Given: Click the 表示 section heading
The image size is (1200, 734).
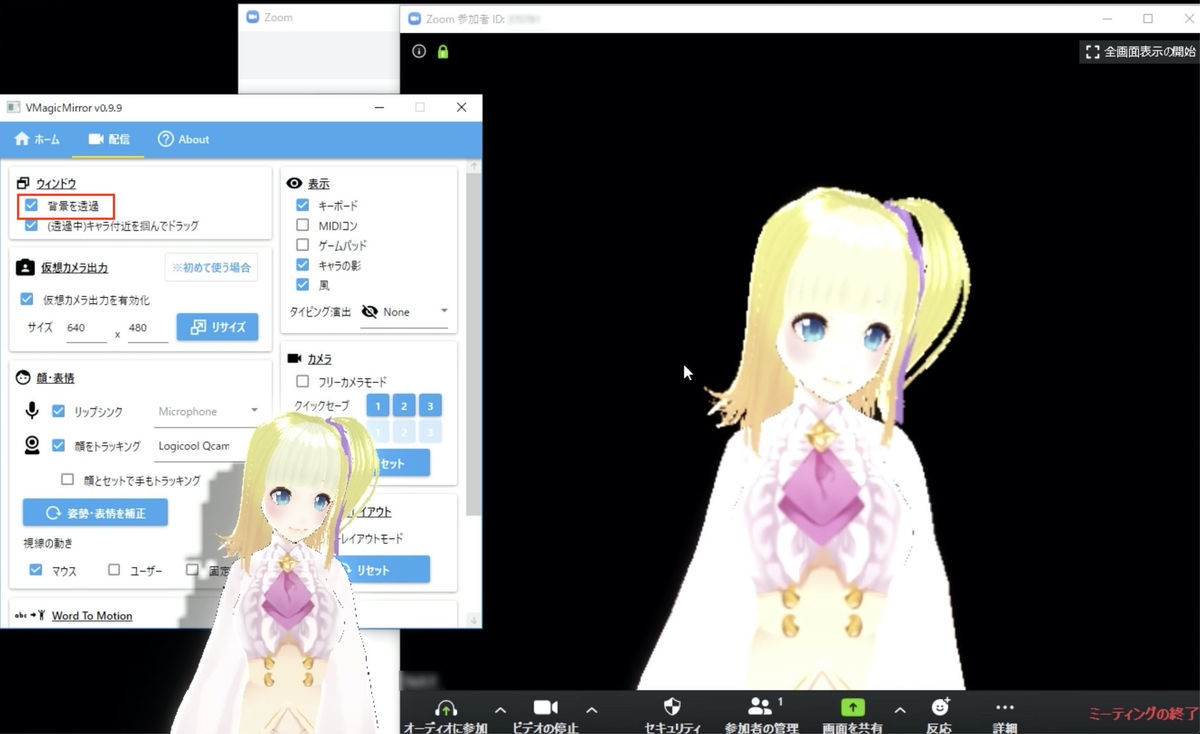Looking at the screenshot, I should pos(318,184).
